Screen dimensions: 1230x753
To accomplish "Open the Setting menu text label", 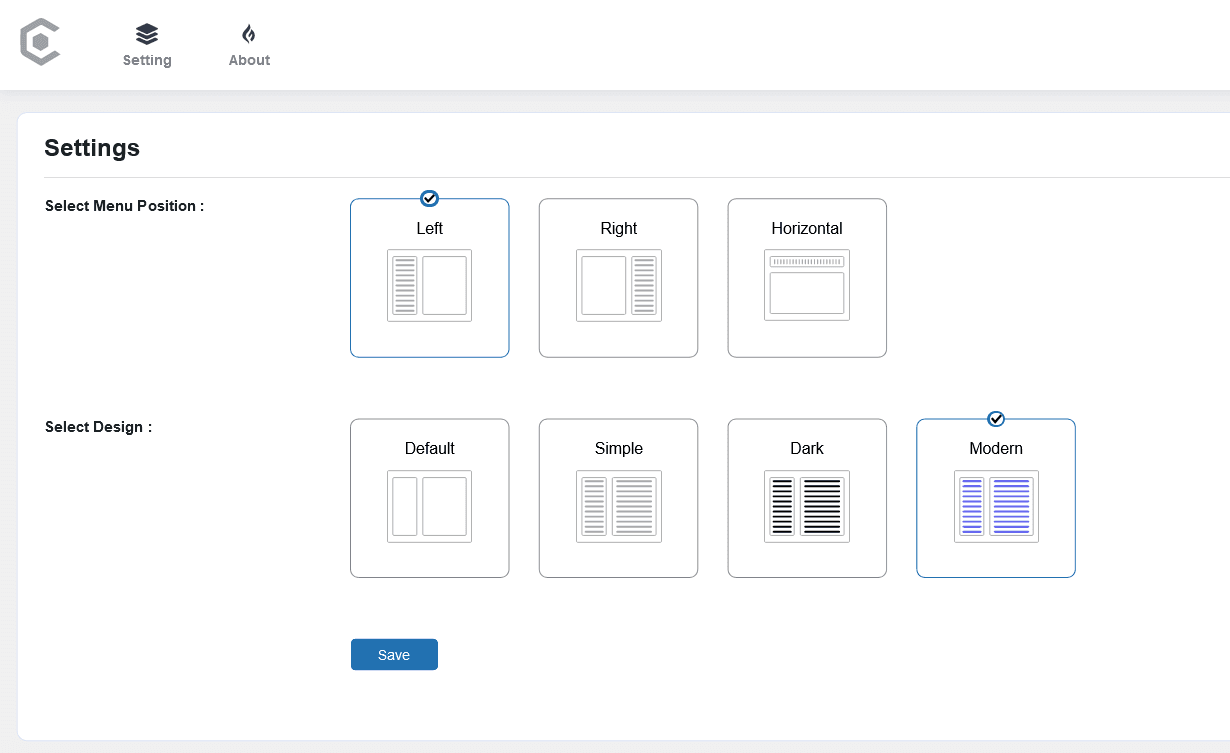I will [x=147, y=60].
